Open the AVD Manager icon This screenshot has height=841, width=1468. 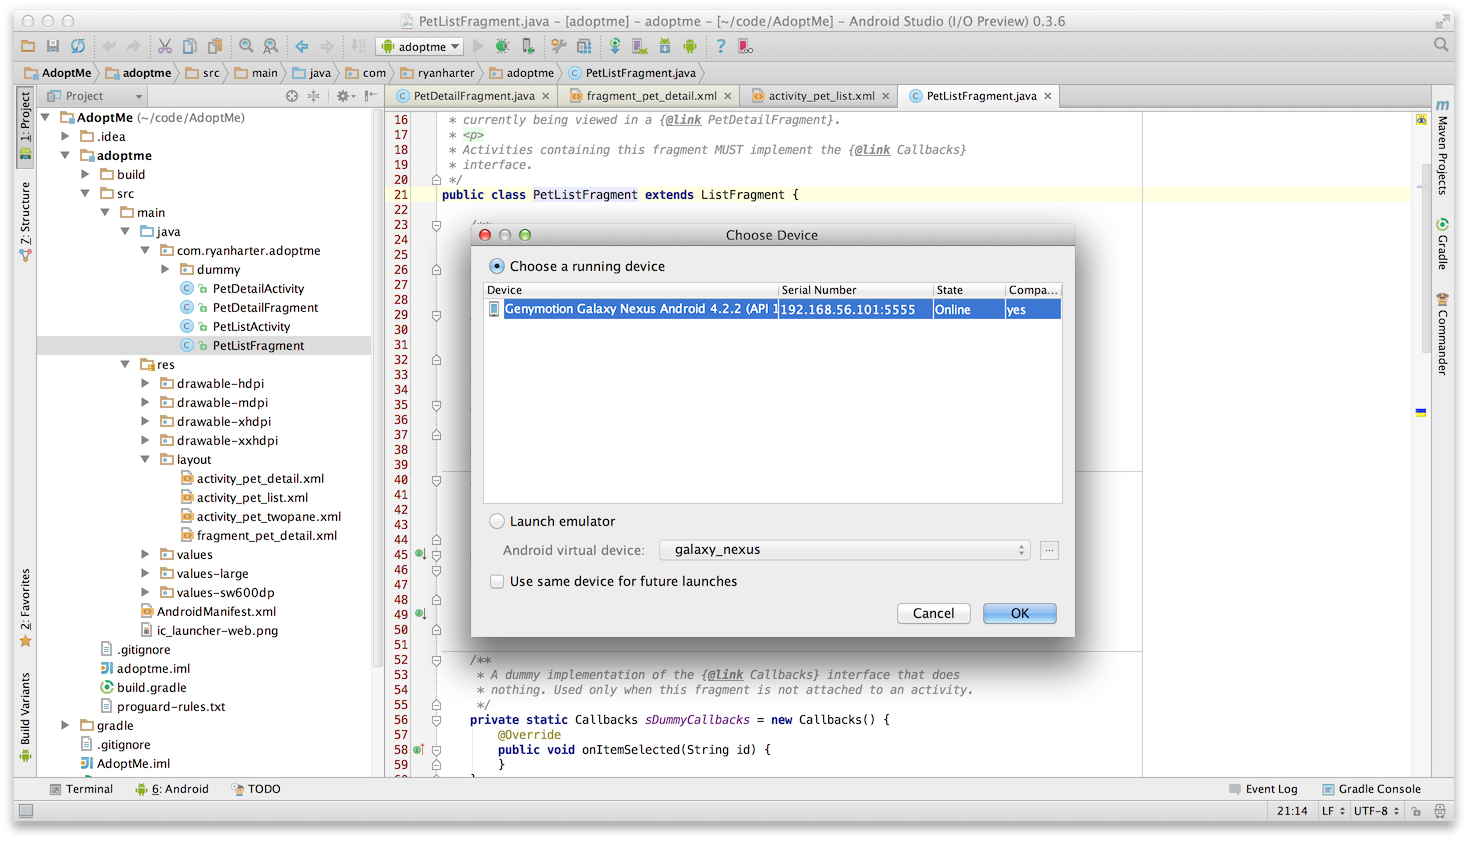click(x=640, y=46)
